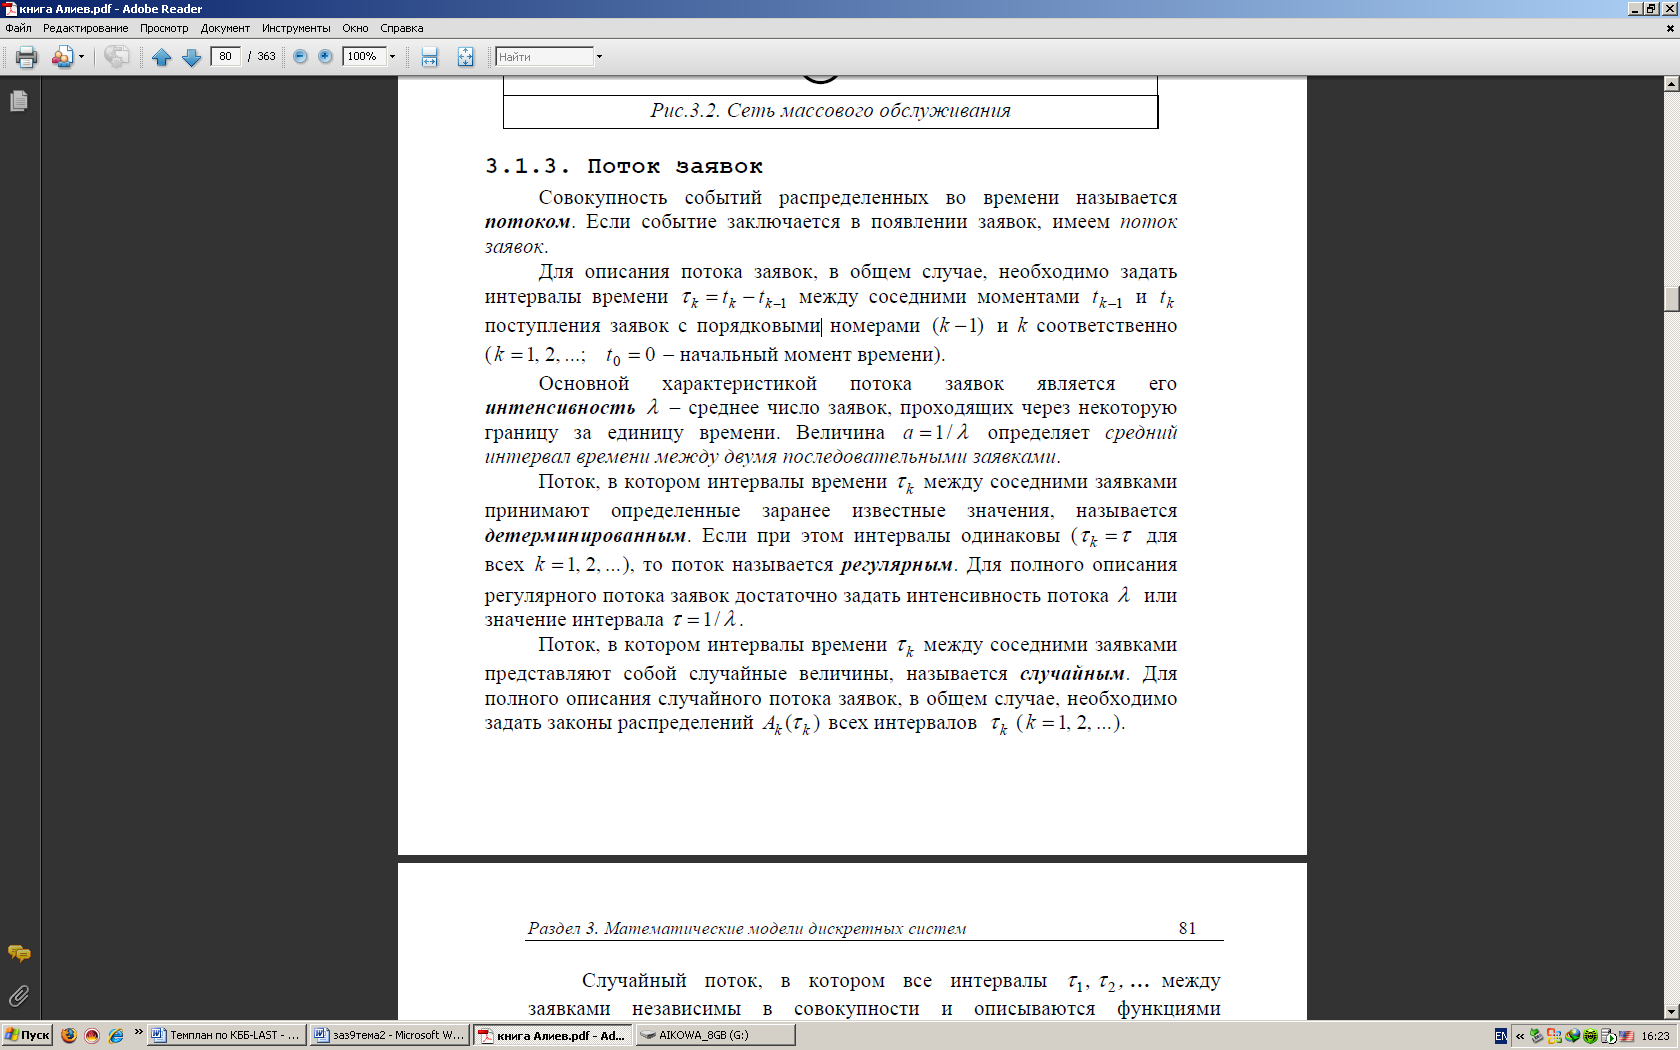The width and height of the screenshot is (1680, 1050).
Task: Switch to the заз9тема2 Microsoft Word window
Action: (x=388, y=1035)
